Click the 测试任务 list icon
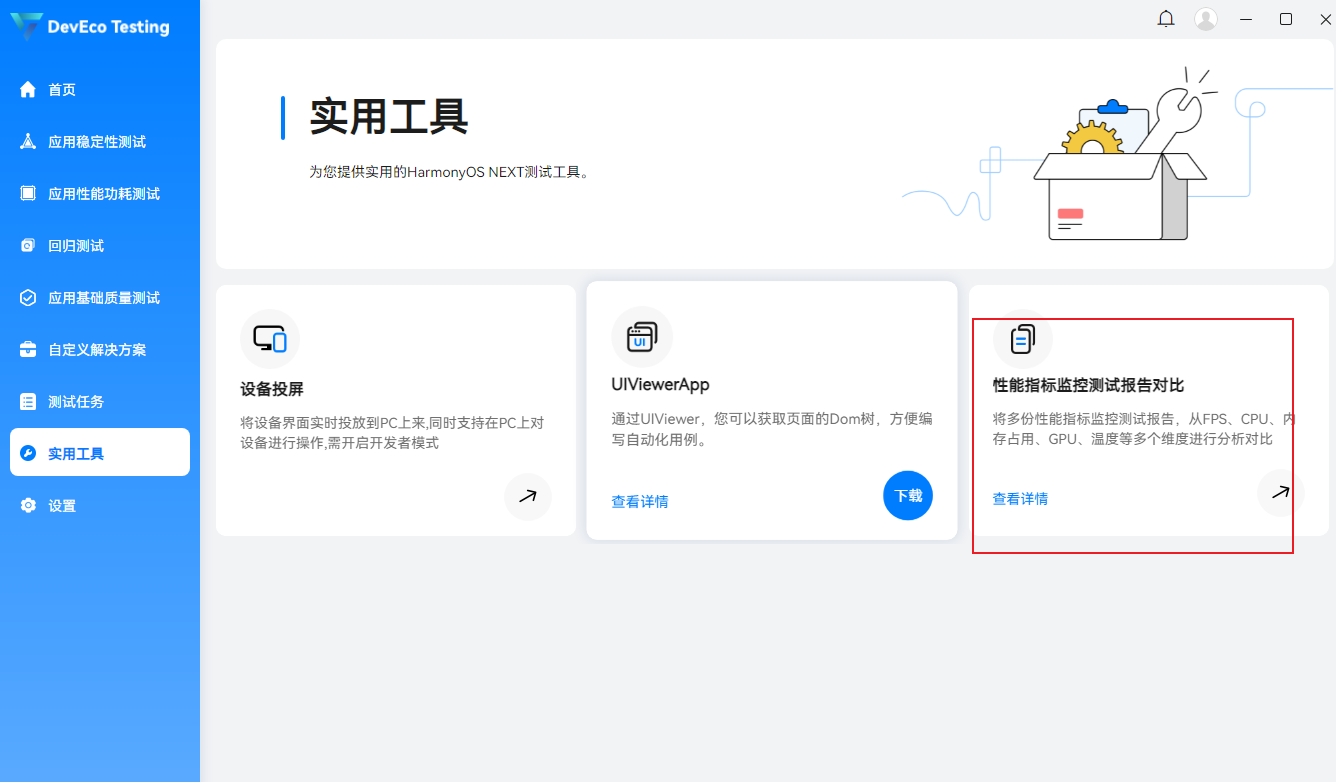Screen dimensions: 1336x782 [28, 402]
